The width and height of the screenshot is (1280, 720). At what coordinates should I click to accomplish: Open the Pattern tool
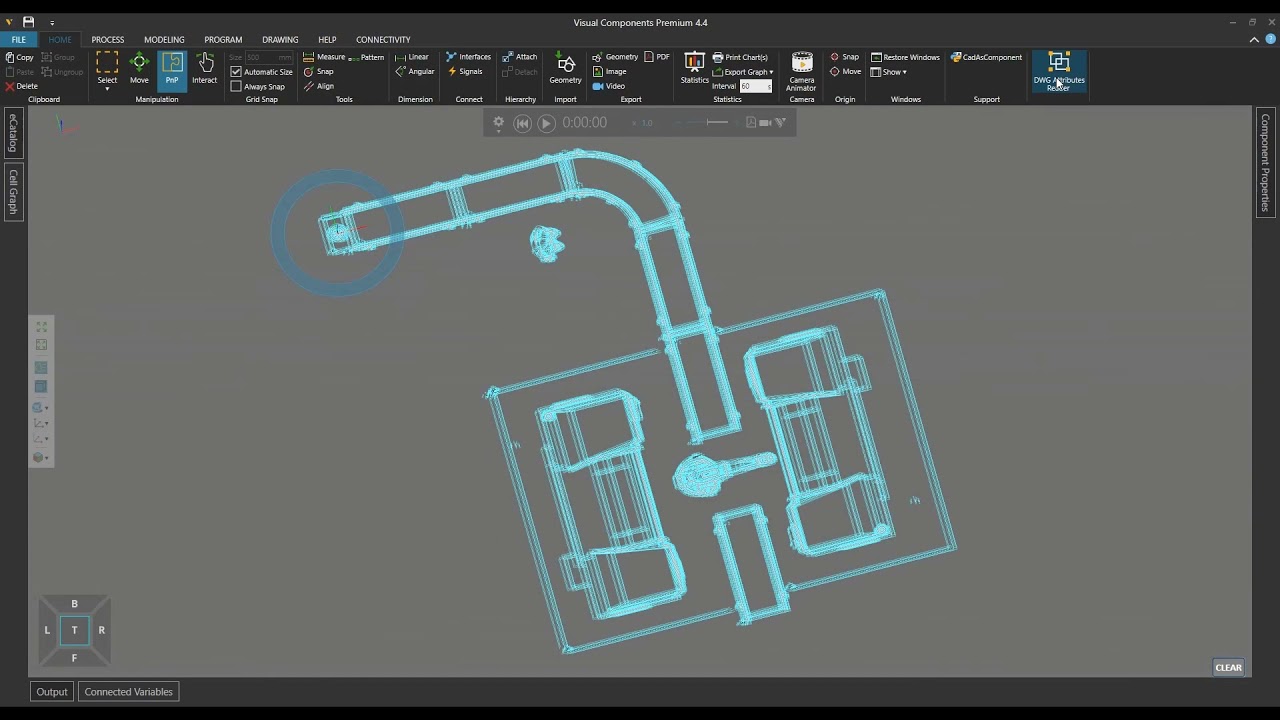[366, 57]
